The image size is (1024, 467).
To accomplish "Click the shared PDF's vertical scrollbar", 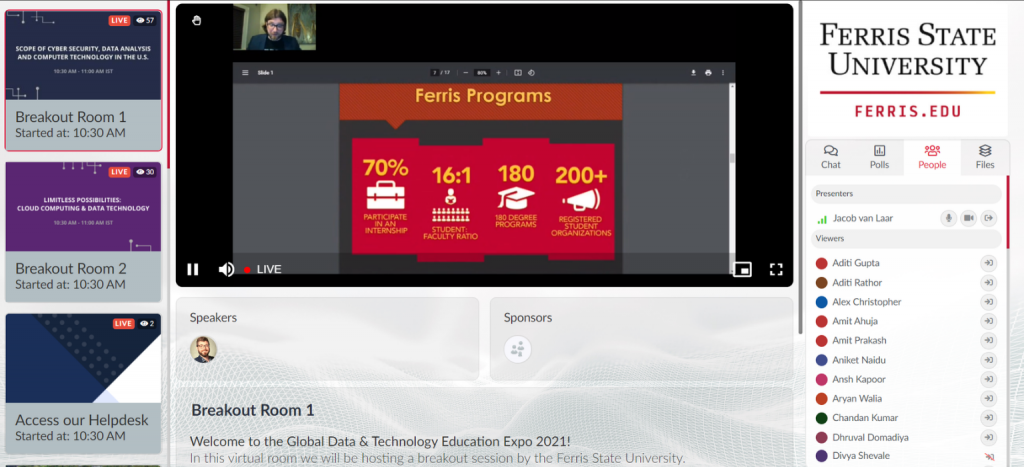I will tap(732, 157).
